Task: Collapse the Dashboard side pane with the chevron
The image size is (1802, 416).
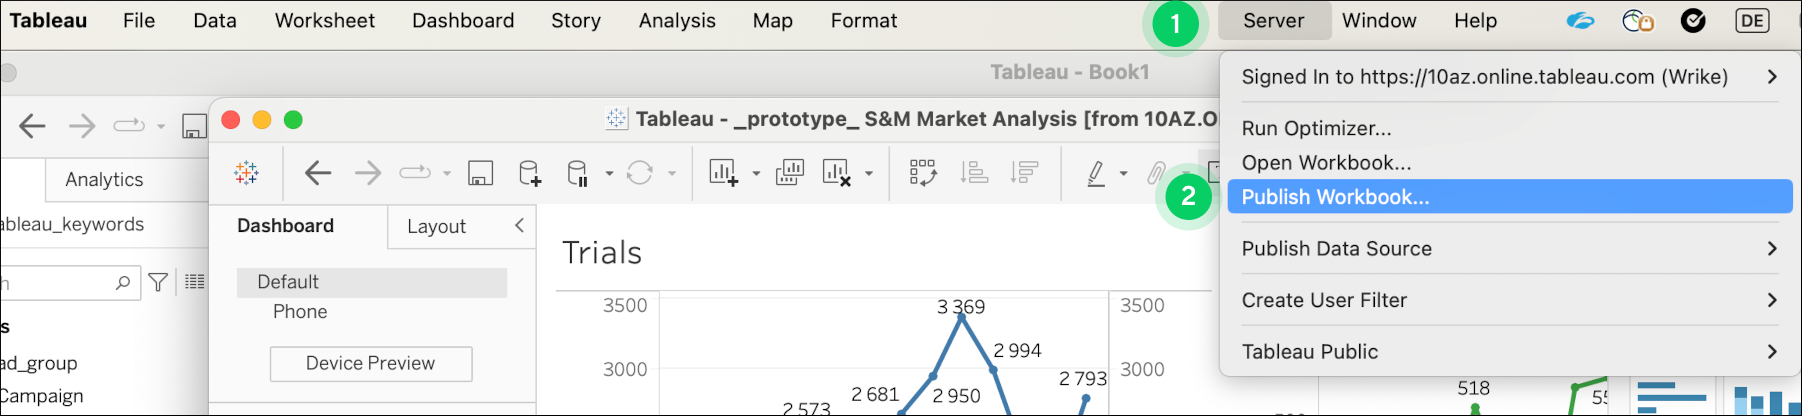Action: 519,225
